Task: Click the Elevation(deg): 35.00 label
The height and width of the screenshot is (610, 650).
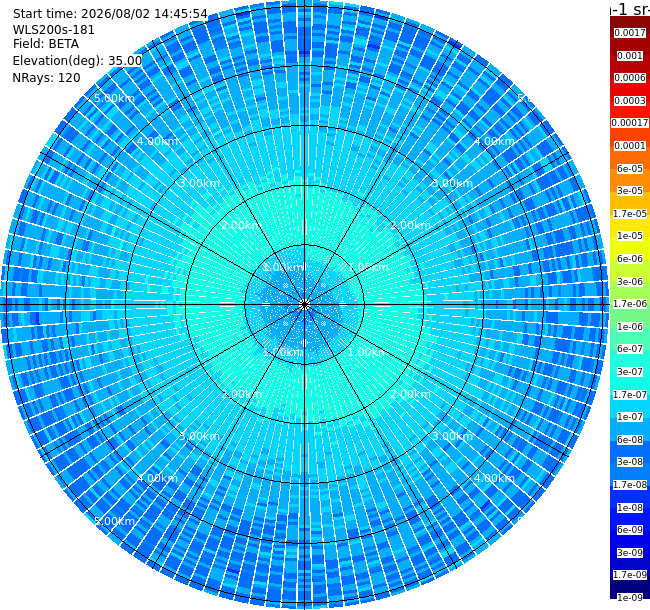Action: click(77, 61)
